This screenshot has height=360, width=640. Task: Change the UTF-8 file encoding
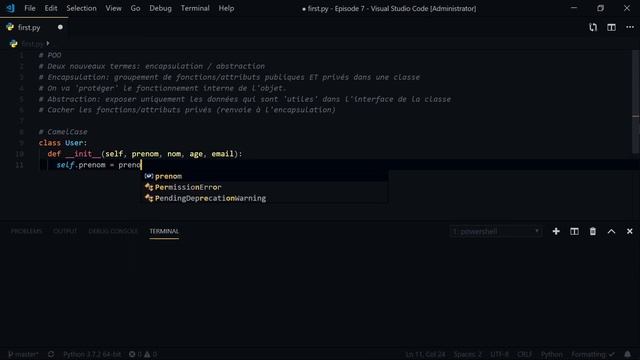499,354
